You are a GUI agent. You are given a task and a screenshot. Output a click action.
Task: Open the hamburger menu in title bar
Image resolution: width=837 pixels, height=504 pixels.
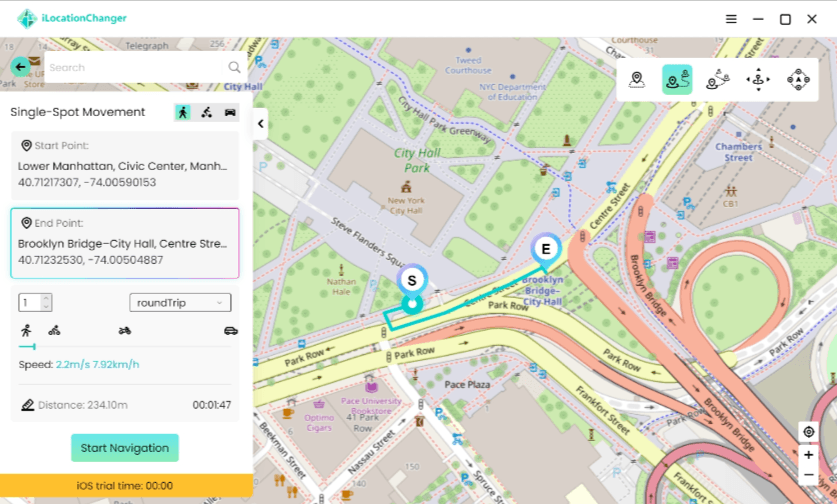pyautogui.click(x=731, y=19)
